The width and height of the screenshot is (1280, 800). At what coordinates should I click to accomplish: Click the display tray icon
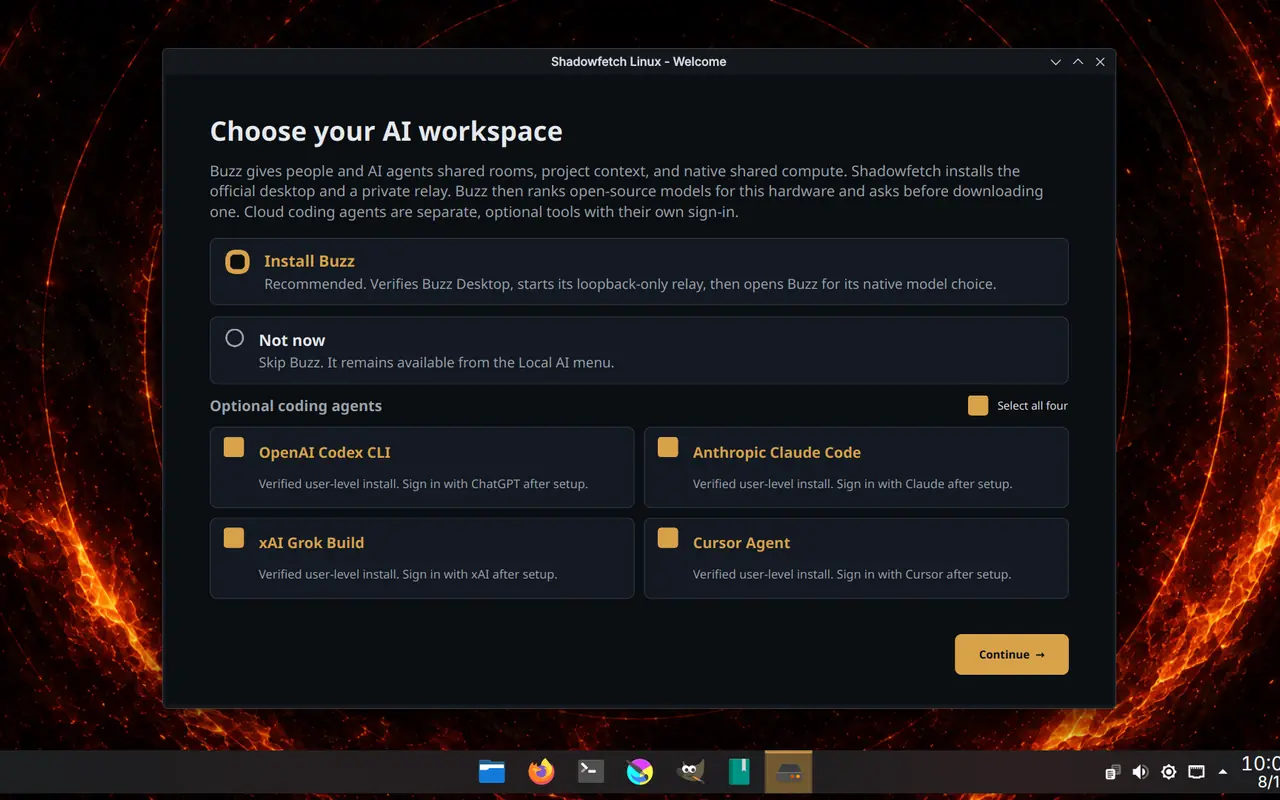click(x=1196, y=772)
